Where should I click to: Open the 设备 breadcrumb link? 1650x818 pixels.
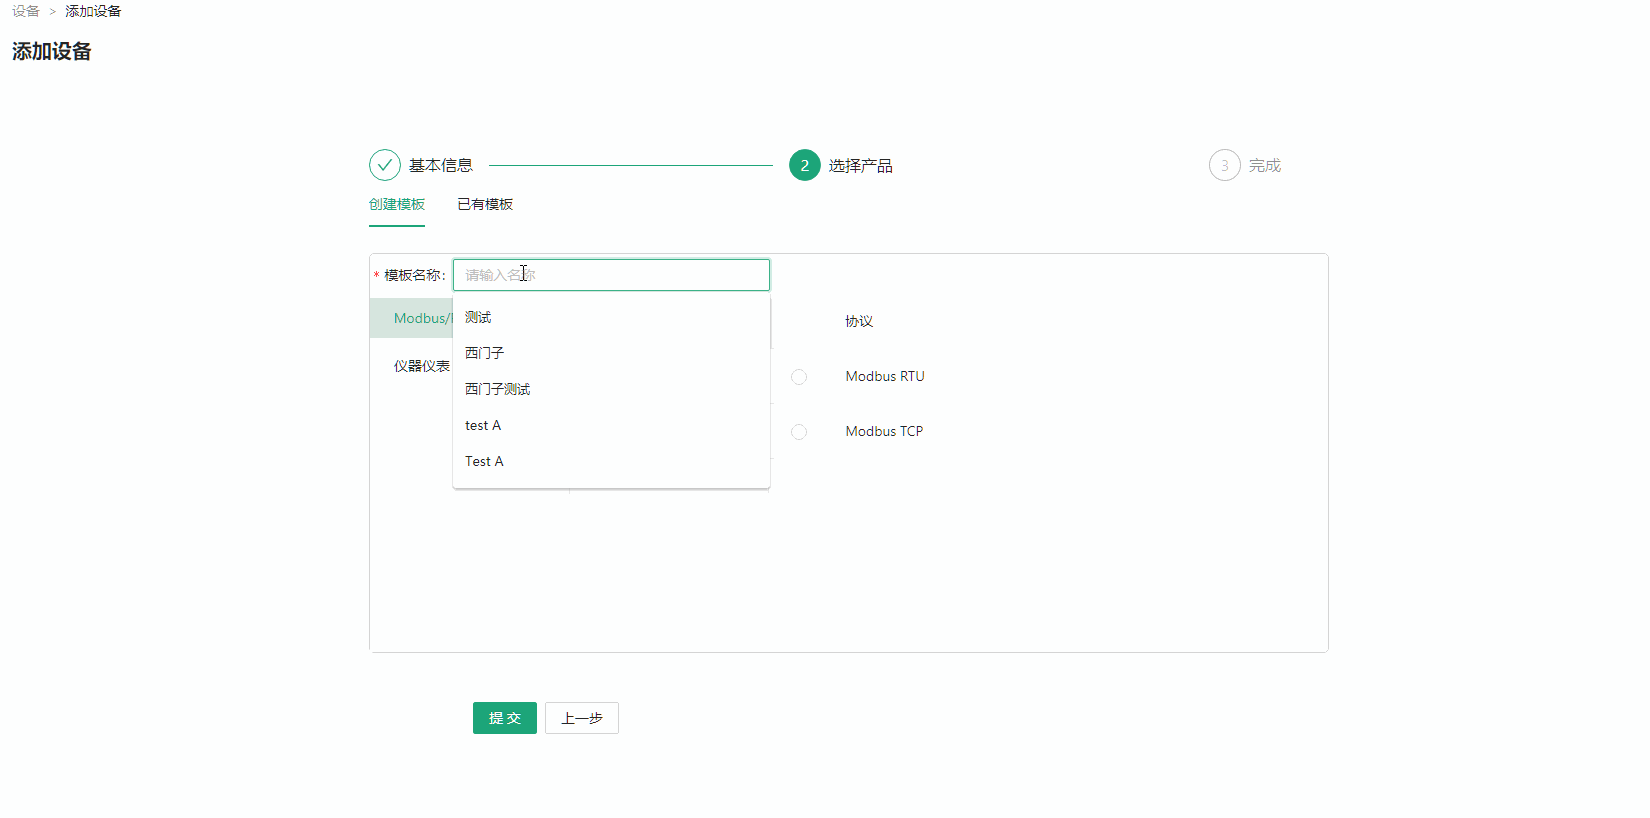coord(26,12)
